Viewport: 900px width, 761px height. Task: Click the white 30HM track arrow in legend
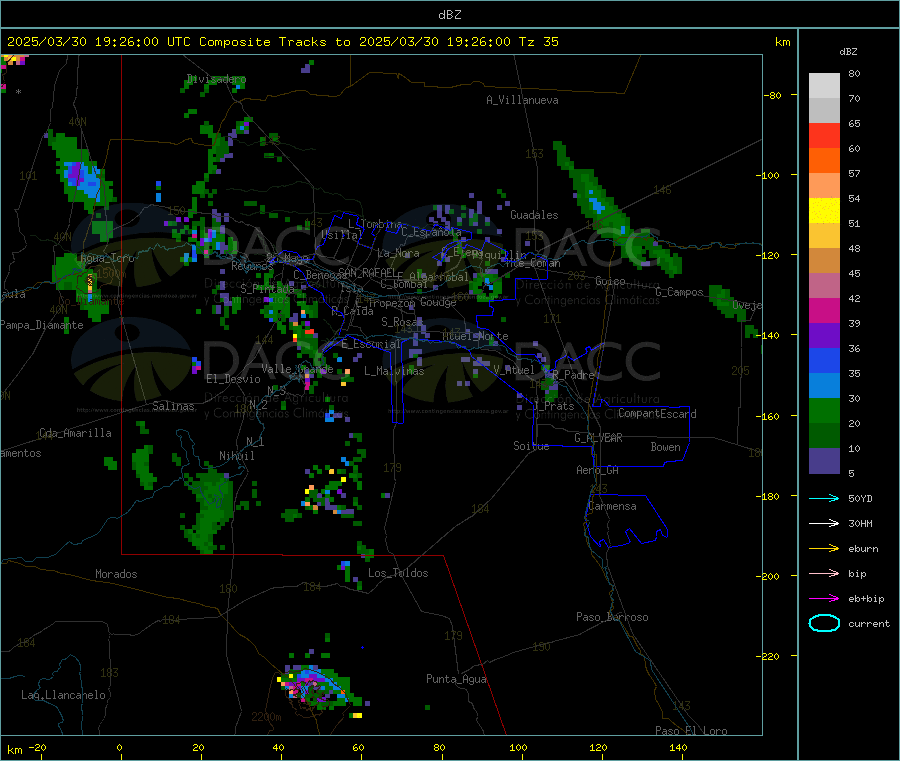(x=824, y=523)
